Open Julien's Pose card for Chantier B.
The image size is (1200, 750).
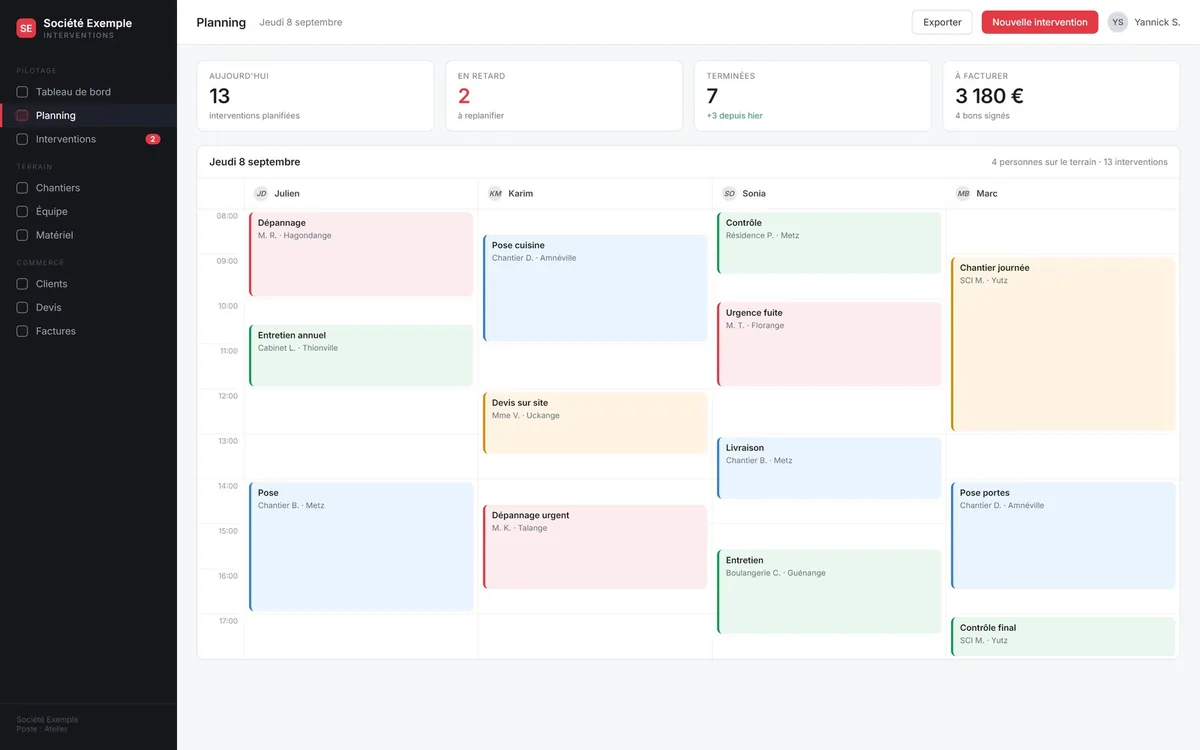[x=361, y=547]
